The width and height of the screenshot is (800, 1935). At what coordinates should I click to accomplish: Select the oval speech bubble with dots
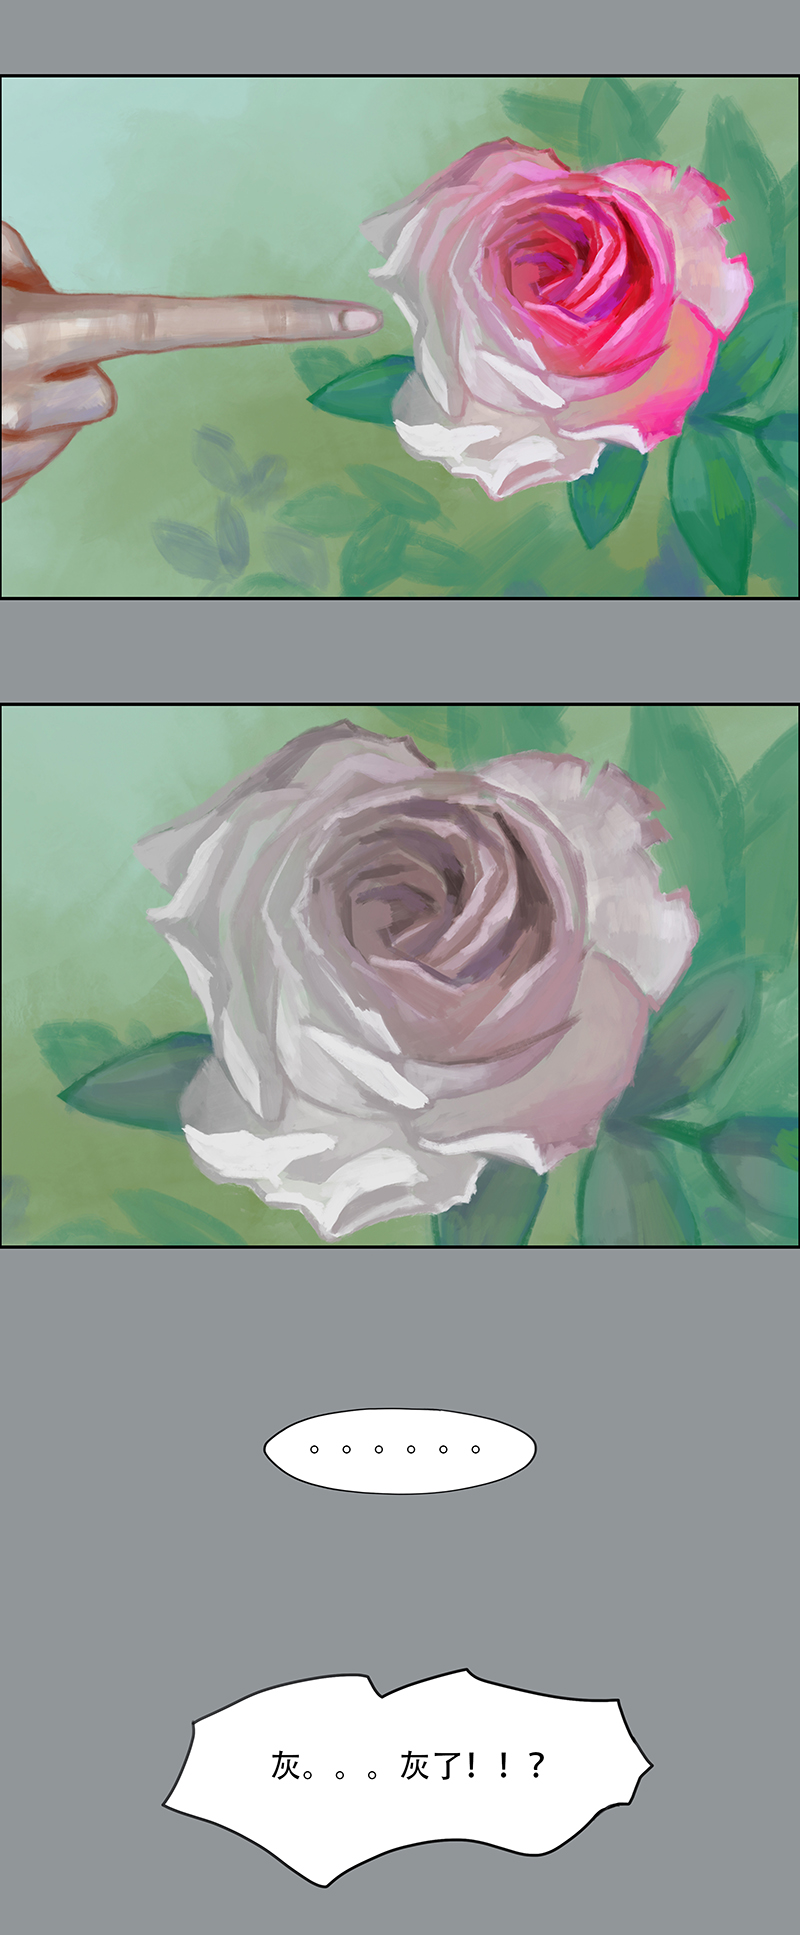[x=400, y=1450]
